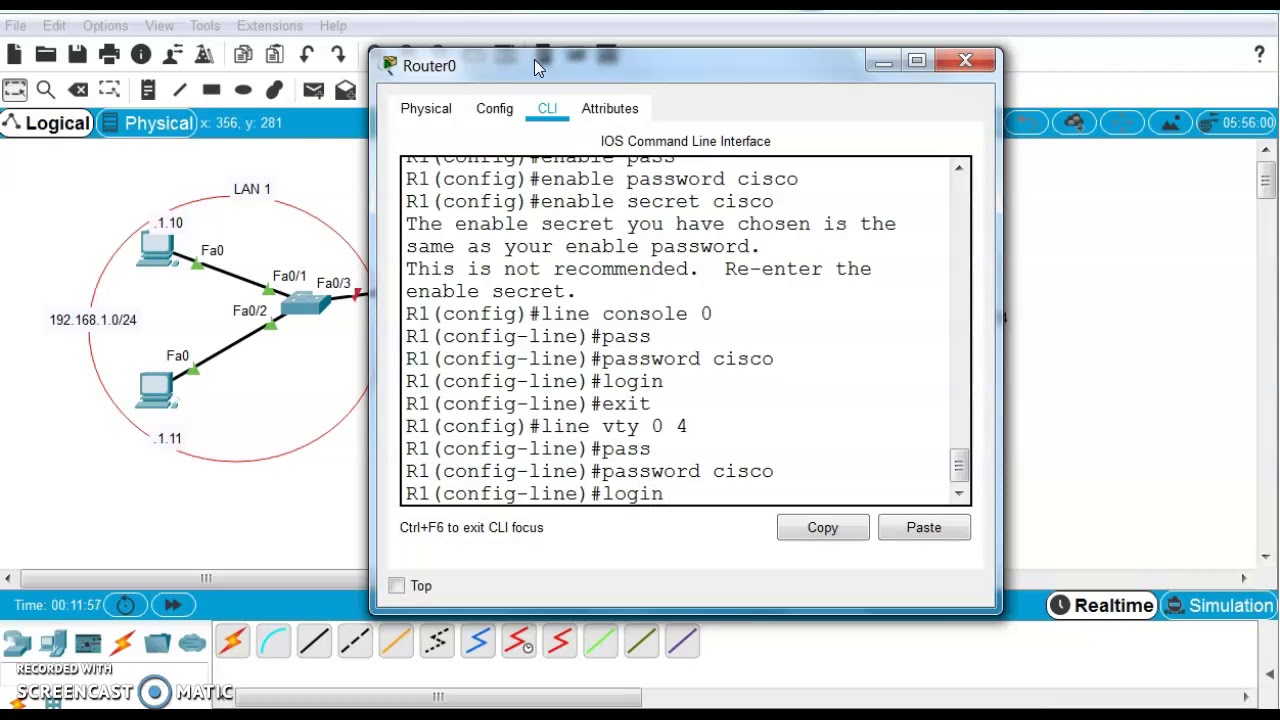The height and width of the screenshot is (720, 1280).
Task: Print the workspace with the printer icon
Action: tap(109, 54)
